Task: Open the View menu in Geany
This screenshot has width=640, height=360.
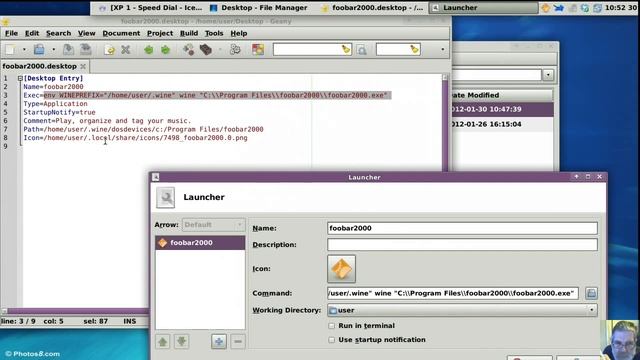Action: tap(87, 33)
